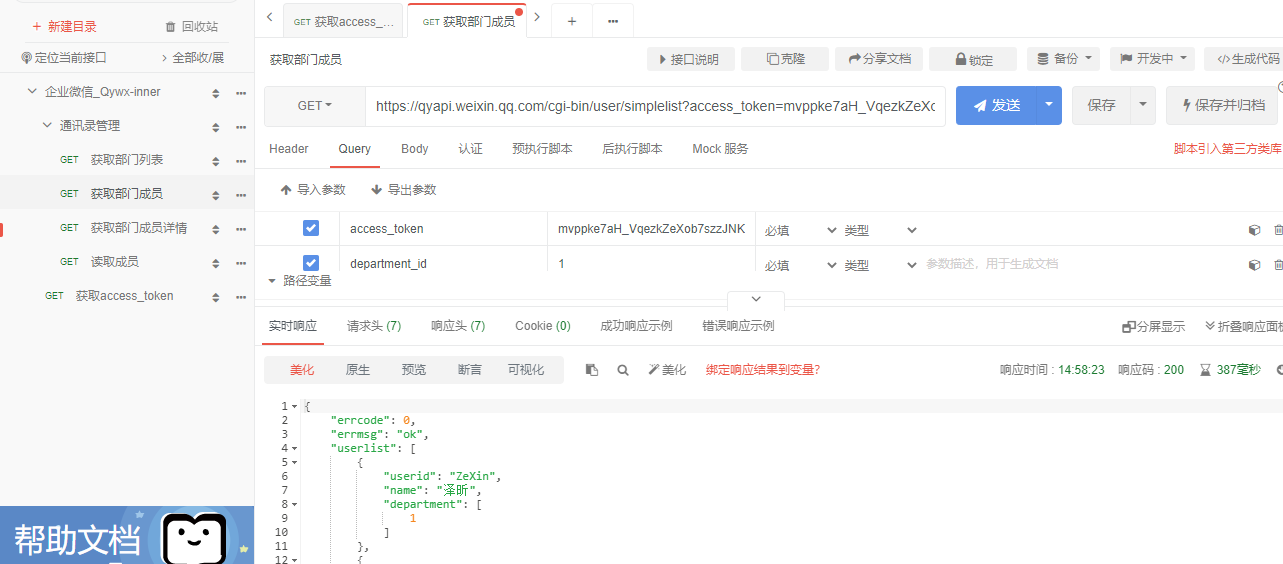Click 分享文档 share button

[x=879, y=59]
